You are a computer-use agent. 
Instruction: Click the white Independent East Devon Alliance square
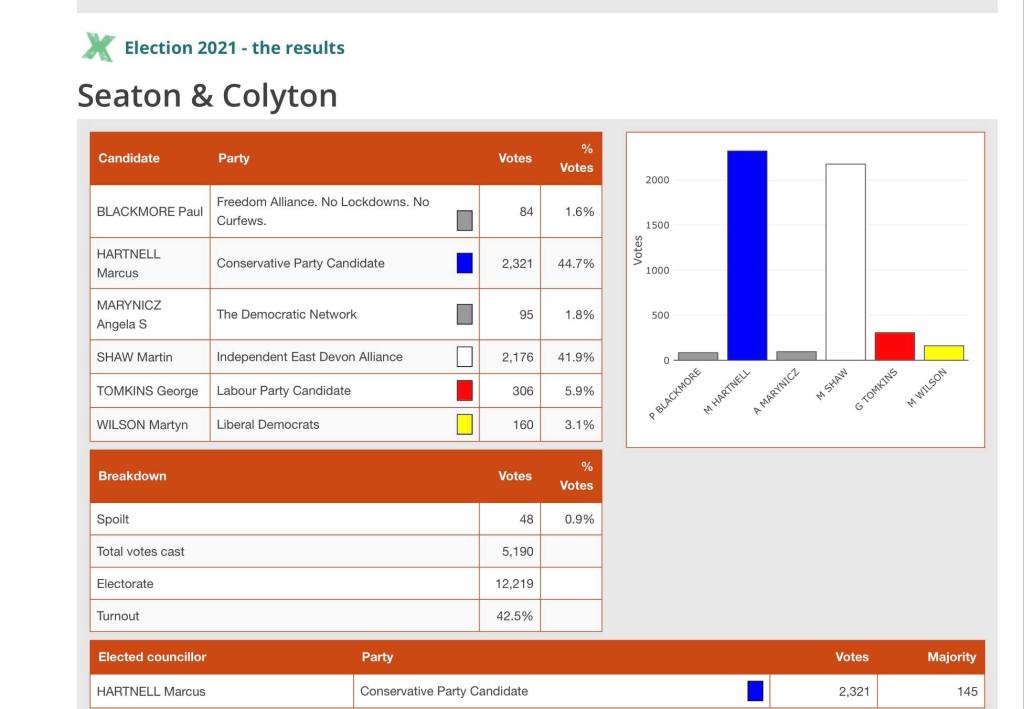point(464,357)
